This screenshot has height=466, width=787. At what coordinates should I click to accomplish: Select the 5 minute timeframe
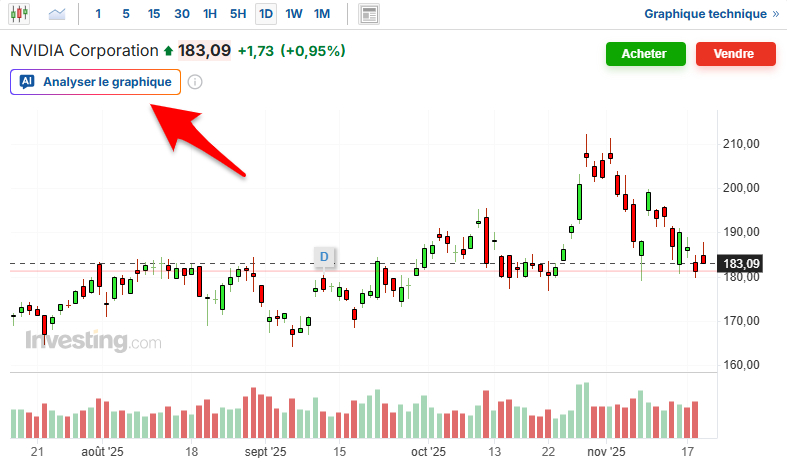(125, 14)
